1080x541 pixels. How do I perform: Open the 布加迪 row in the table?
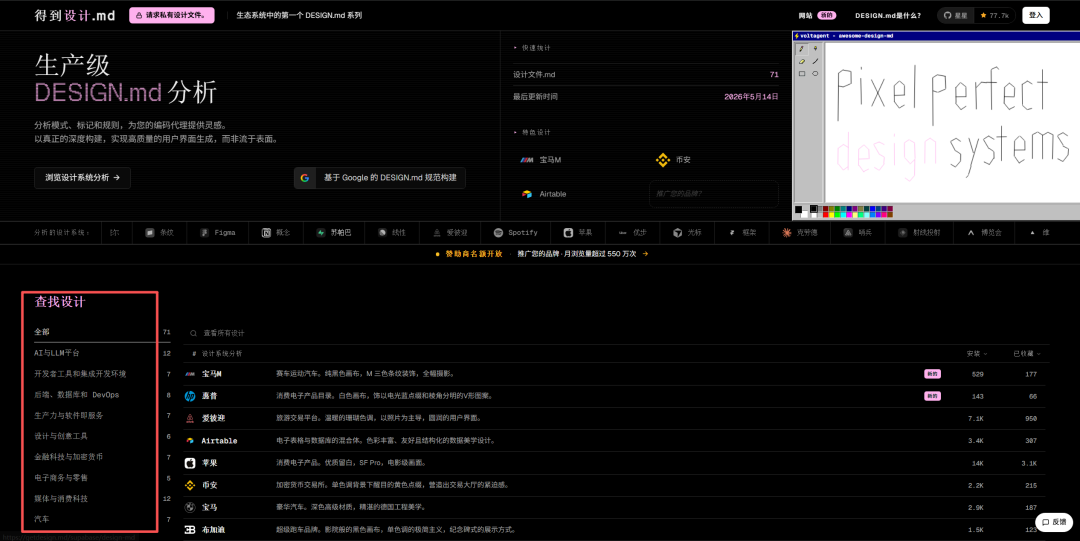[616, 530]
